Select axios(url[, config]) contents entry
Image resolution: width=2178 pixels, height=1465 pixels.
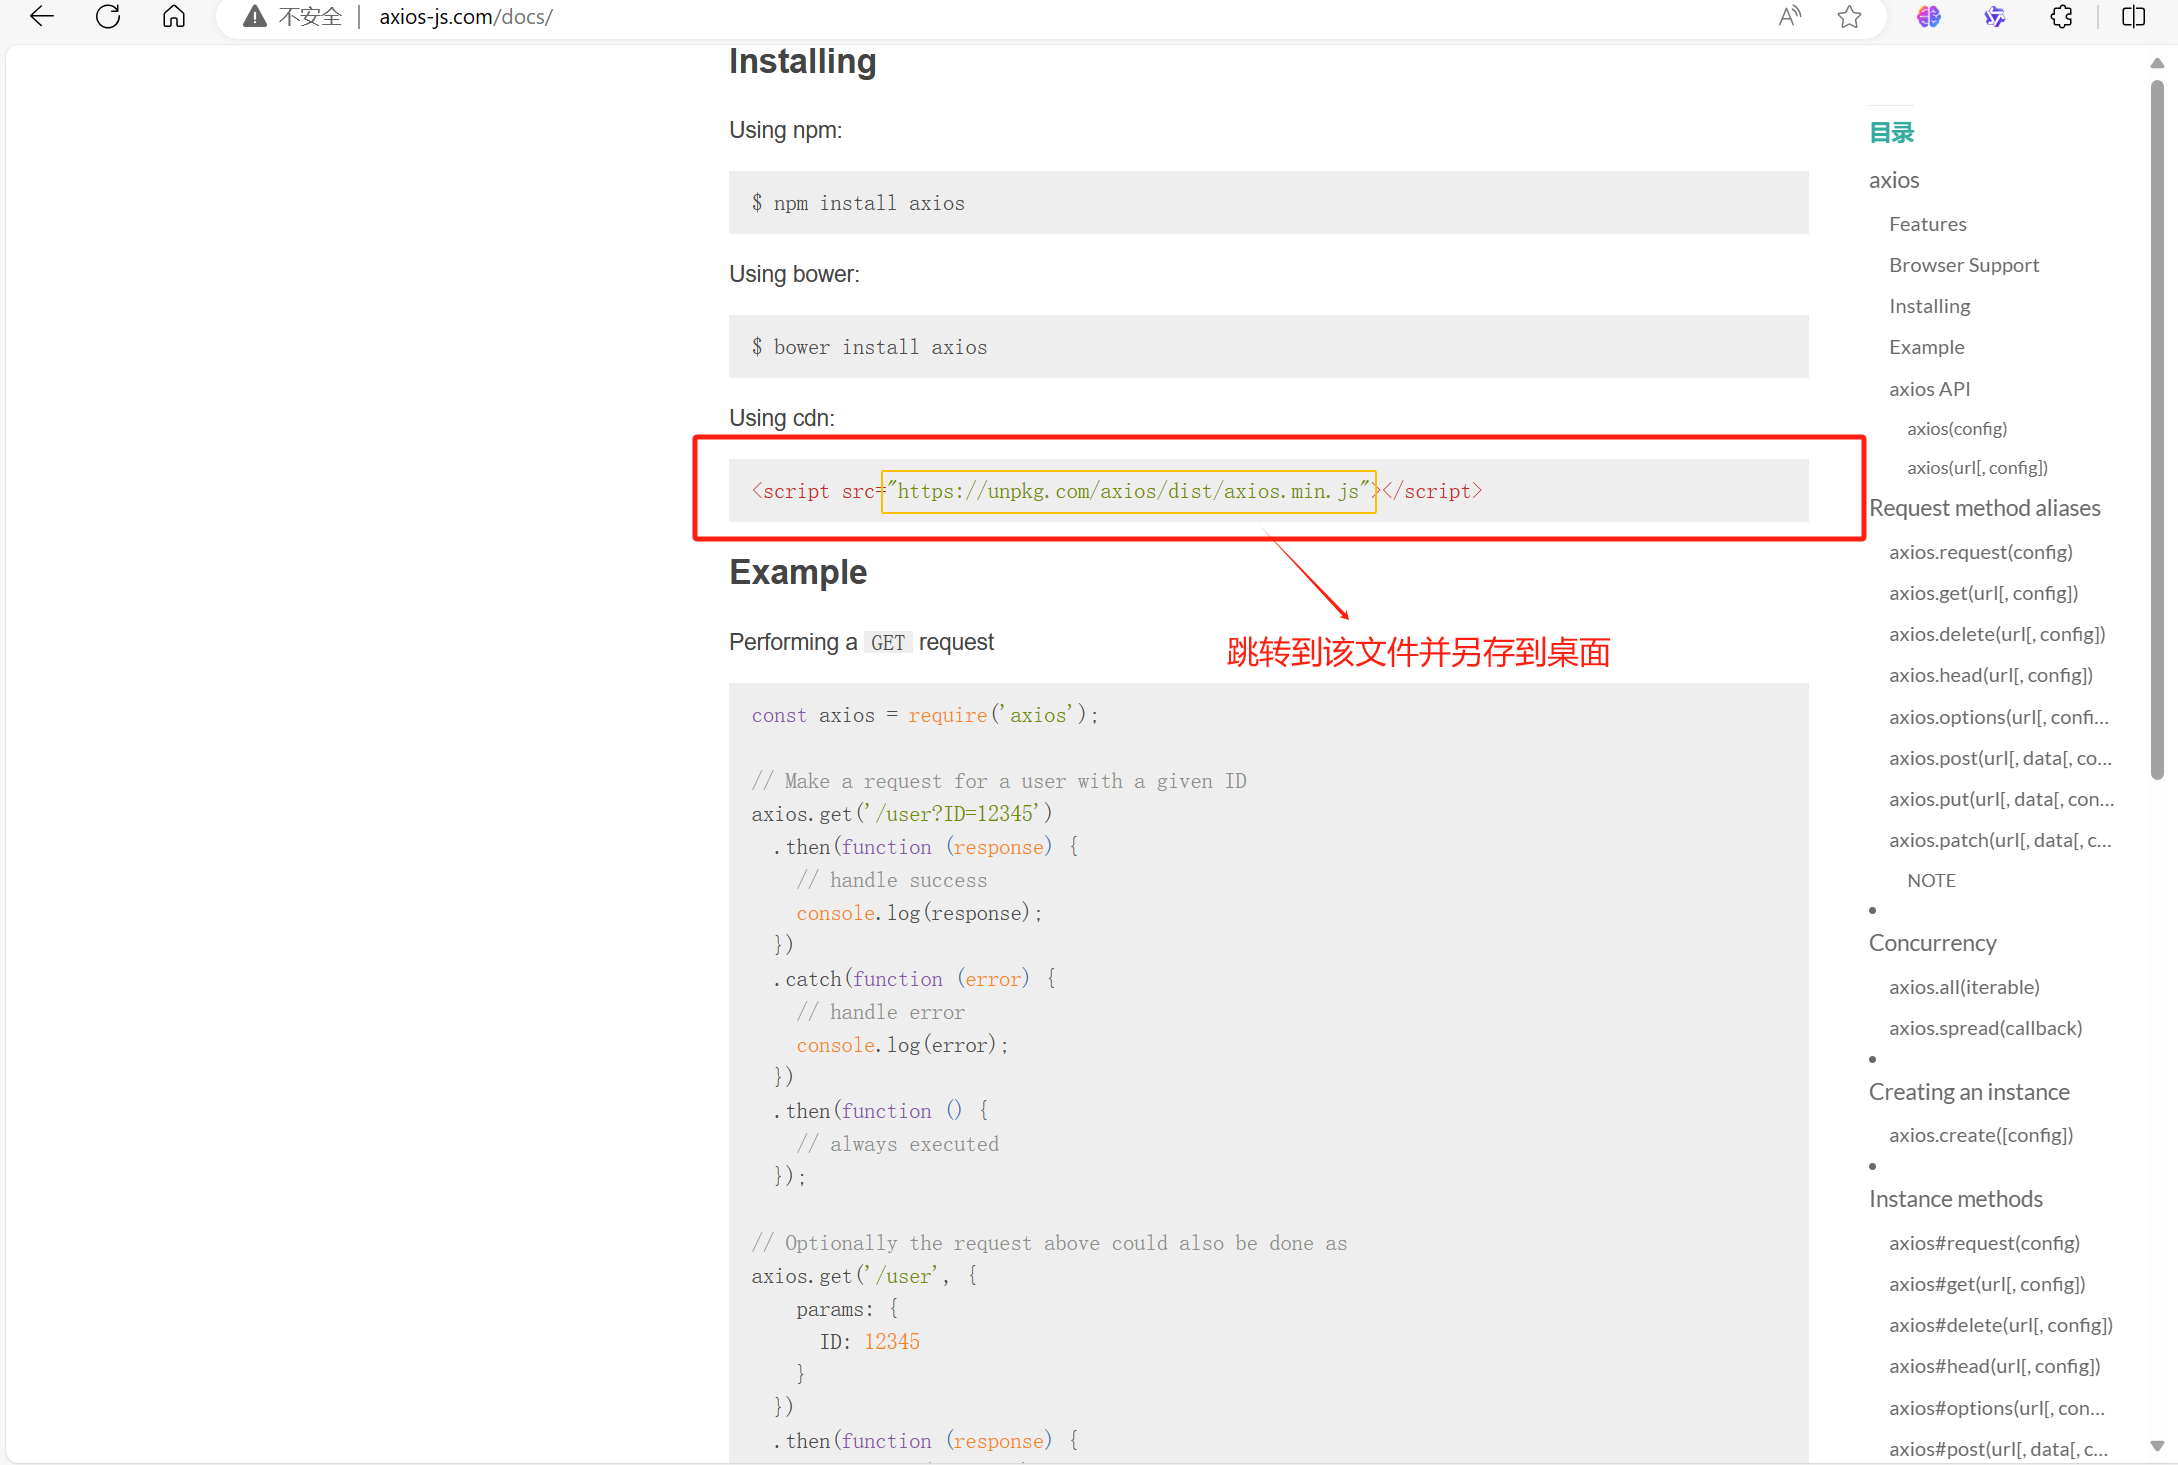1977,468
